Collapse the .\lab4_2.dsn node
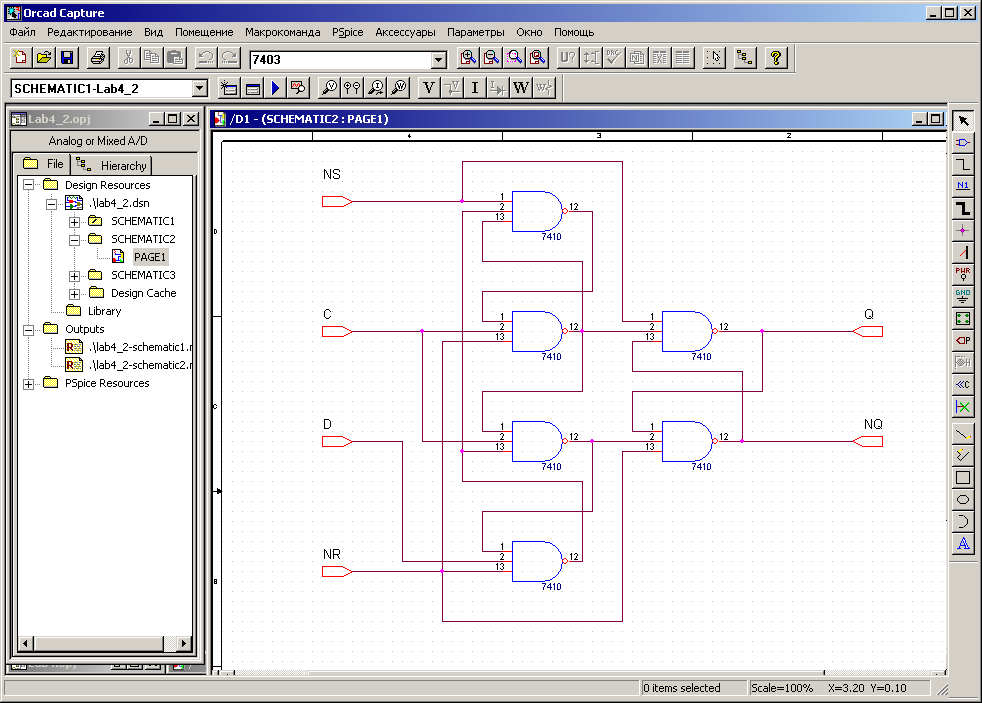Screen dimensions: 982x703 pos(51,203)
